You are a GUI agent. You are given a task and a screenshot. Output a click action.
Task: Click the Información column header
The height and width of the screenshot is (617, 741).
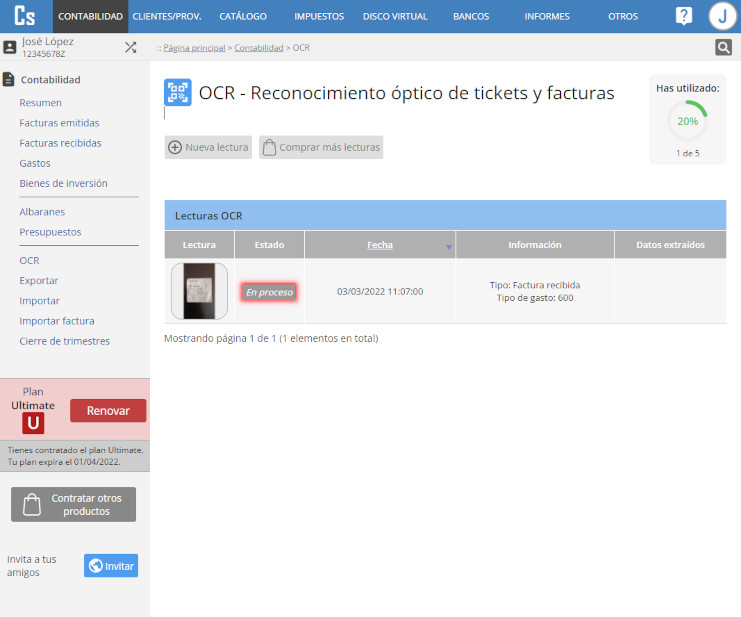pyautogui.click(x=535, y=245)
